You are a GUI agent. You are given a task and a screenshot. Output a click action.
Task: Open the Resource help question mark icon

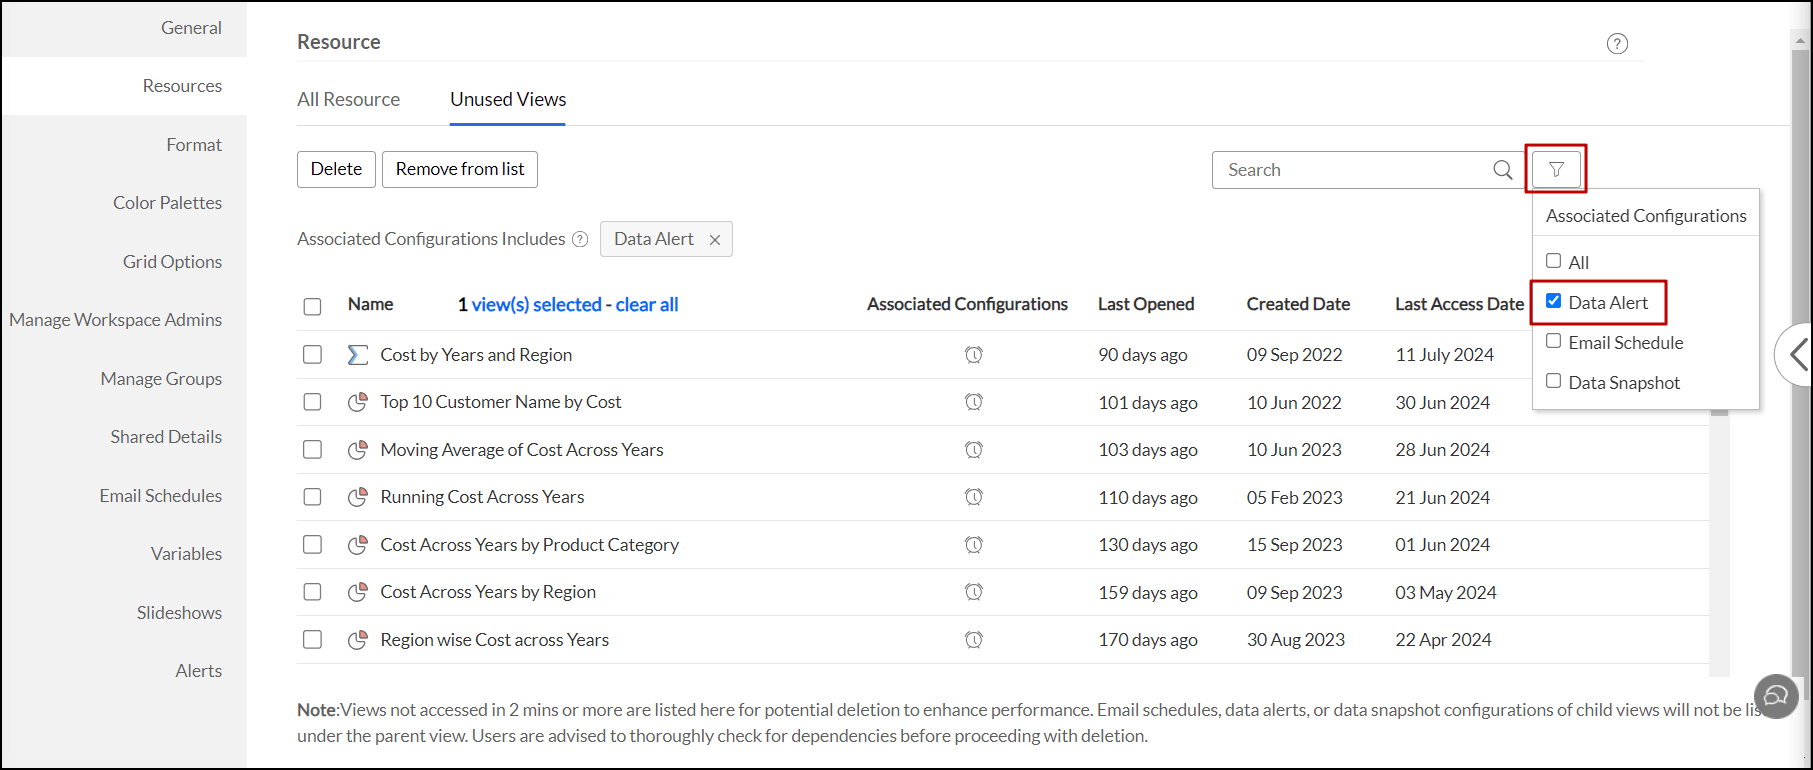[x=1616, y=44]
